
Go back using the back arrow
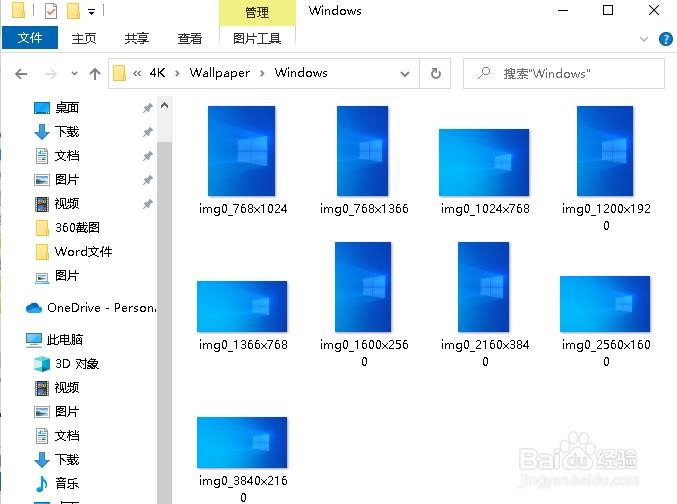coord(21,74)
